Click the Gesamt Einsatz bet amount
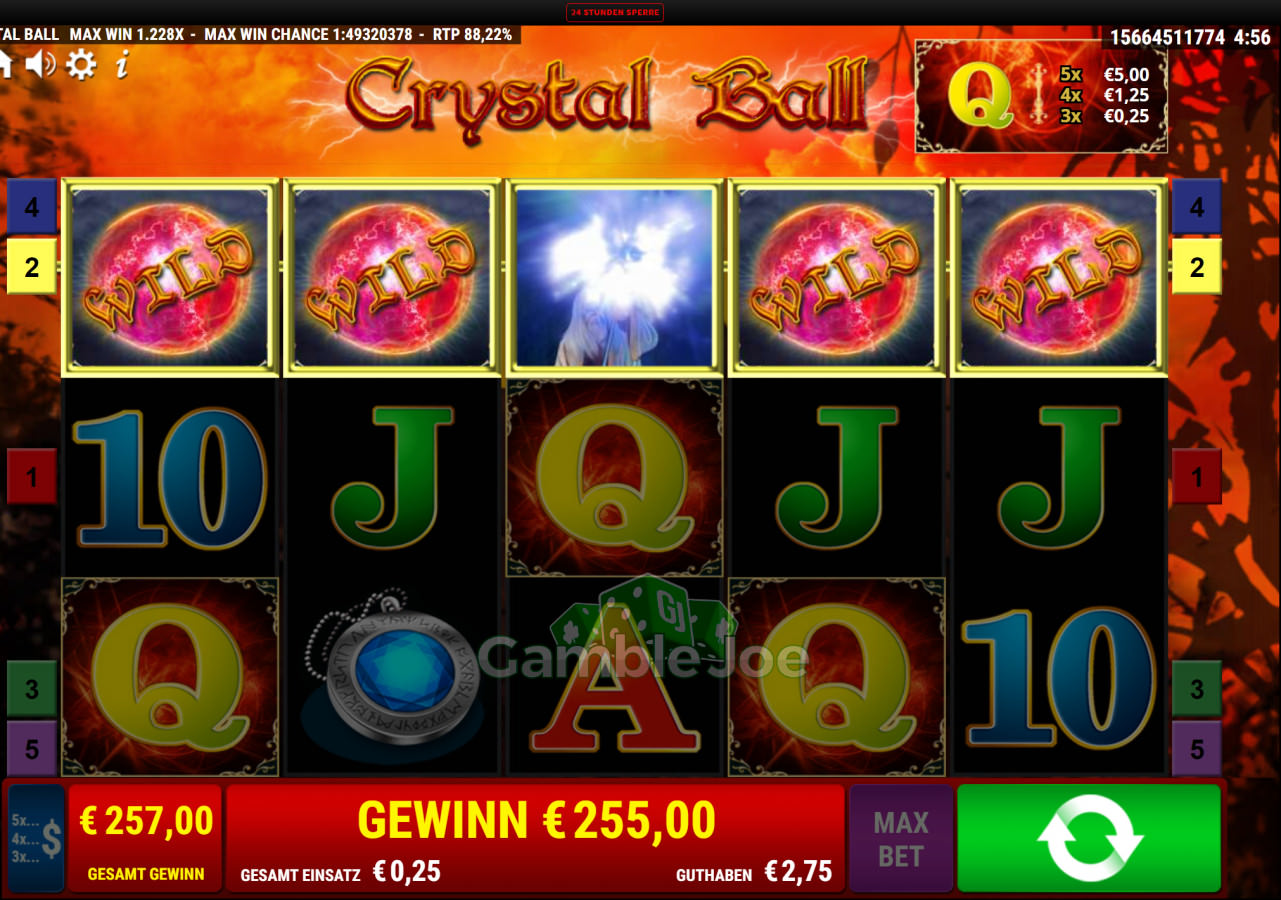1281x900 pixels. coord(407,872)
